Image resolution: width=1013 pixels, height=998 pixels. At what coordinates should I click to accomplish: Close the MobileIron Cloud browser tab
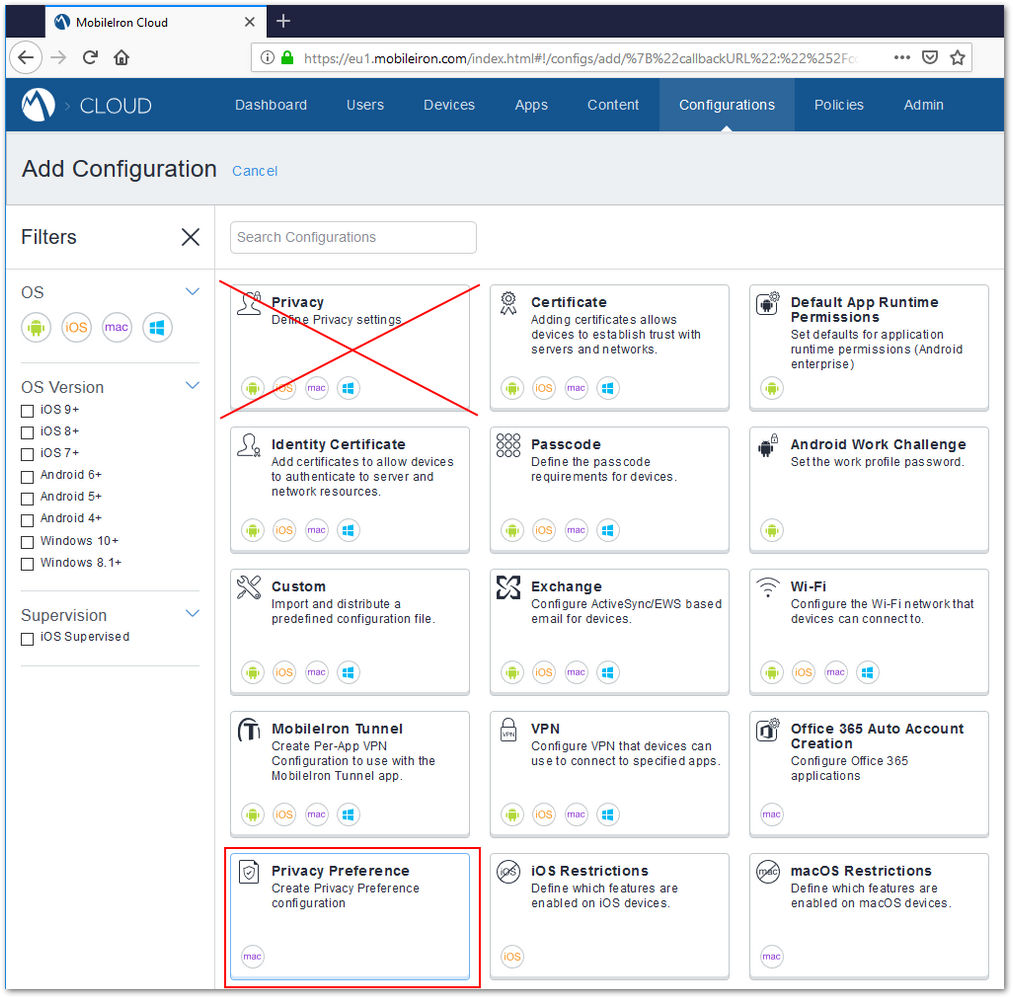point(249,22)
